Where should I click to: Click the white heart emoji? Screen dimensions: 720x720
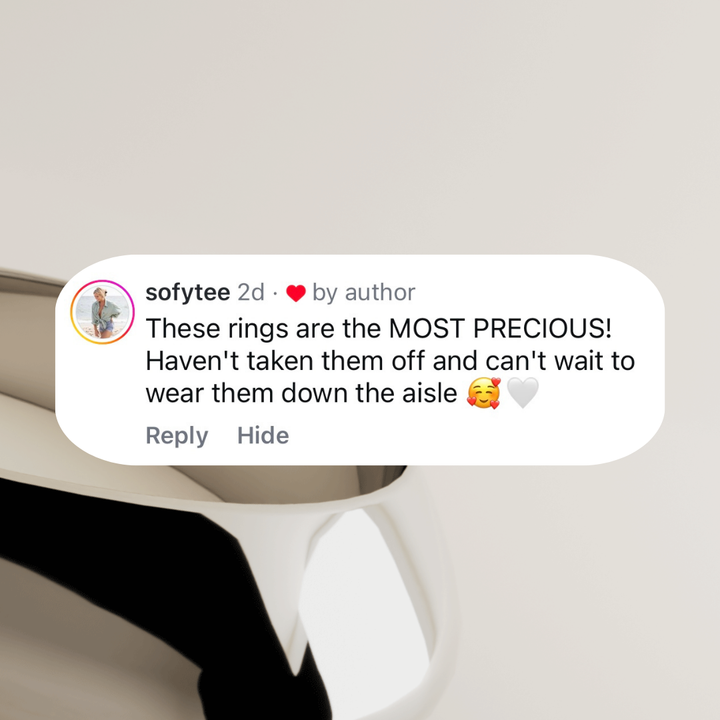coord(523,393)
